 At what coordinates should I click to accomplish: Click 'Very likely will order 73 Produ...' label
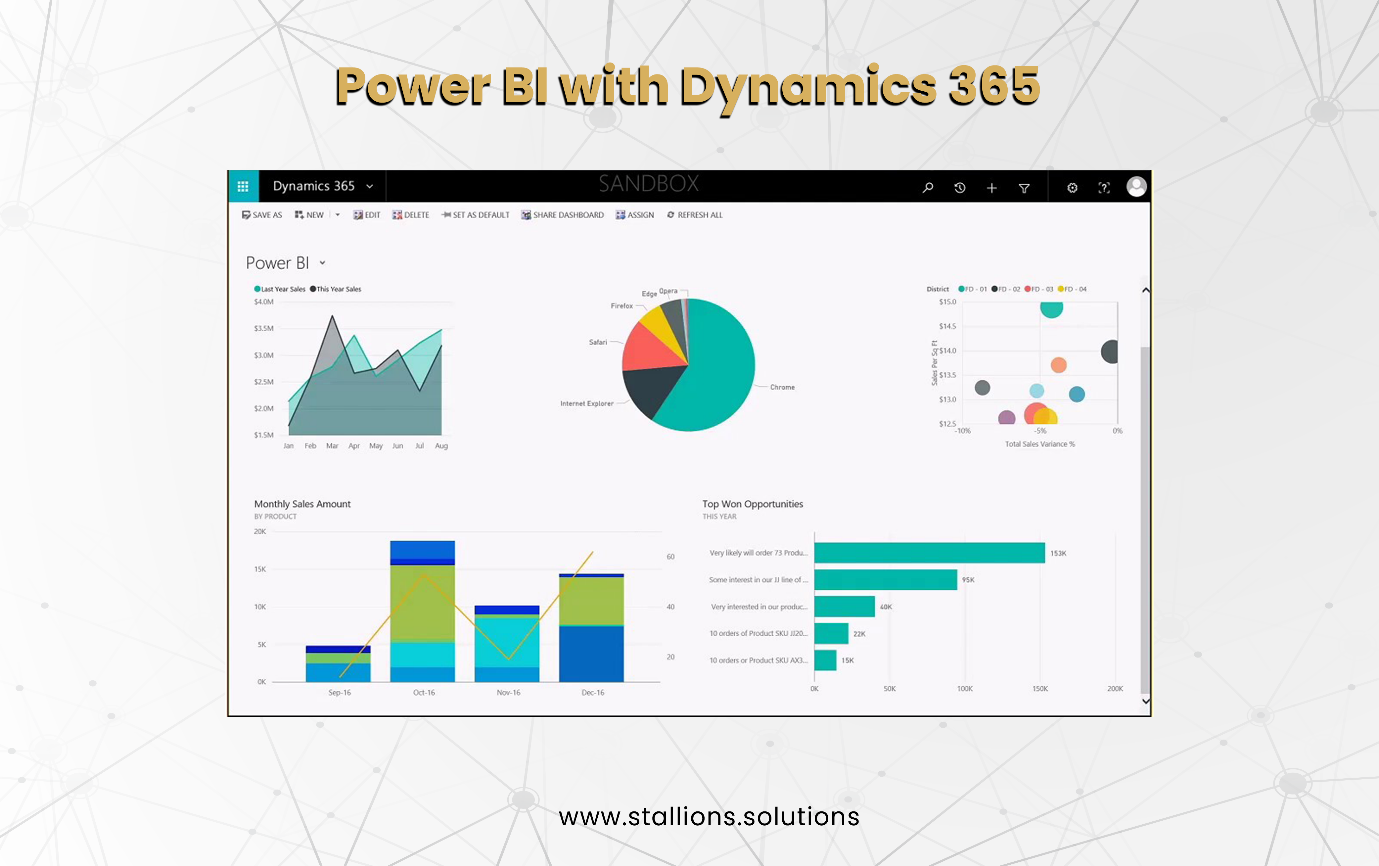(x=758, y=553)
